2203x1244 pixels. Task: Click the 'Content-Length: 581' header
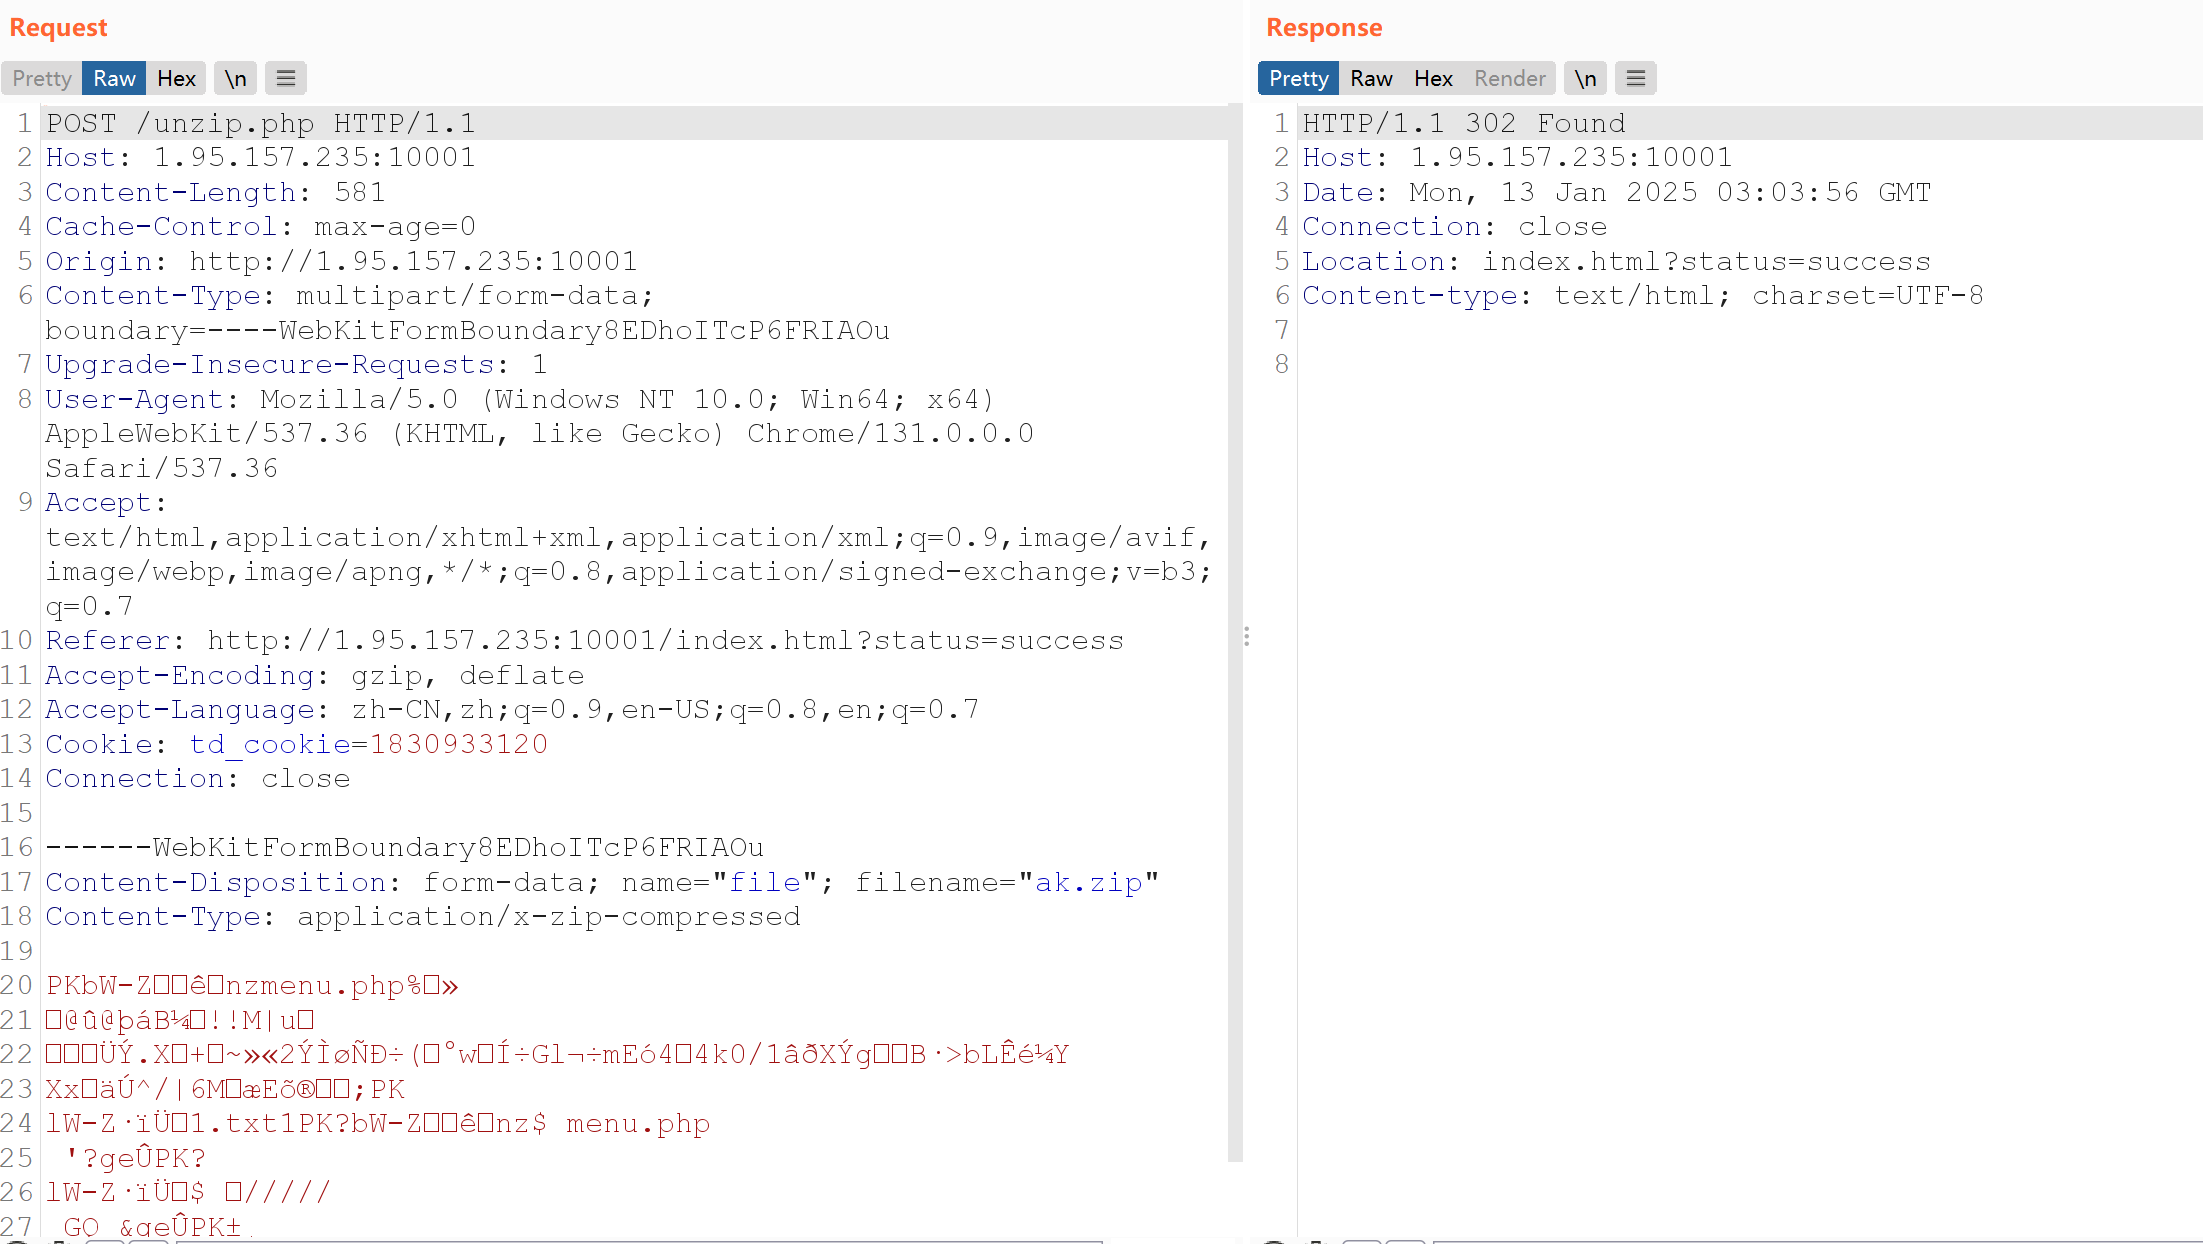click(x=215, y=192)
